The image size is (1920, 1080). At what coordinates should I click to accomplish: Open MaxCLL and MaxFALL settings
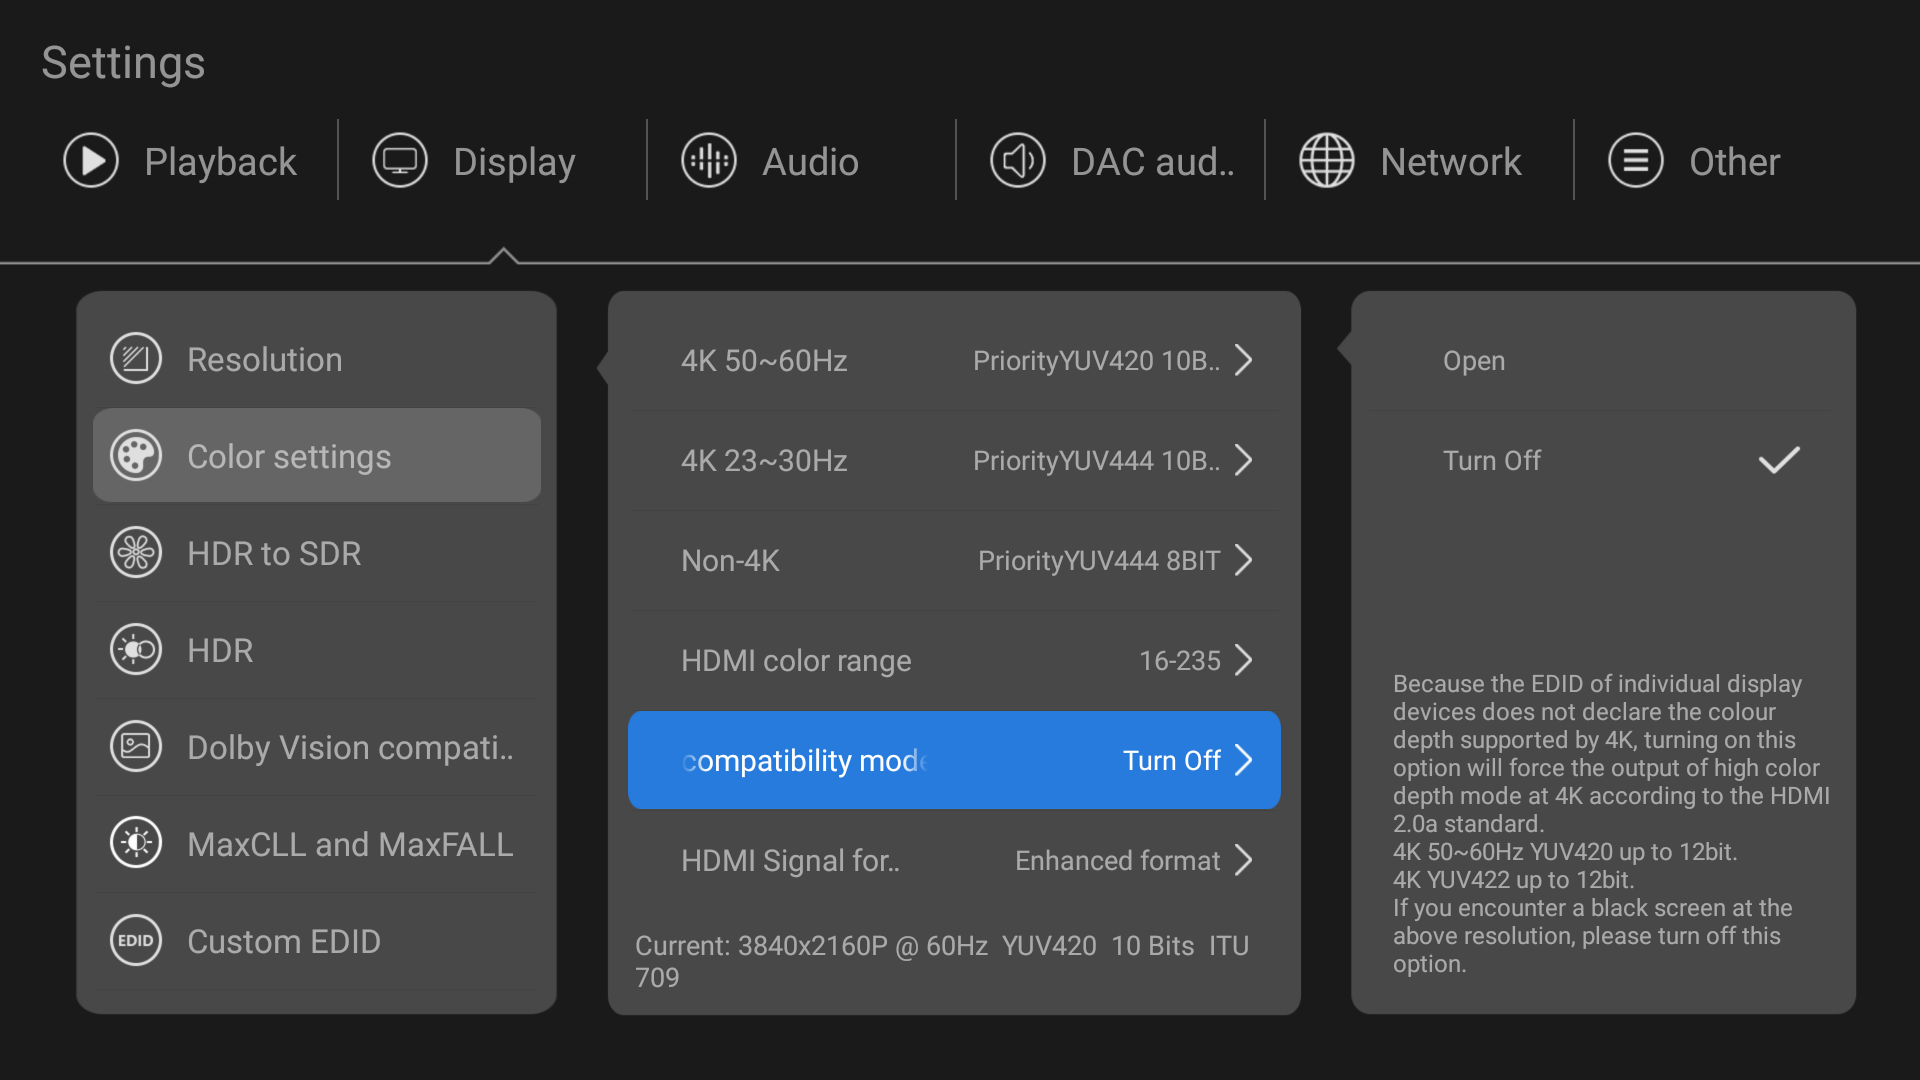click(x=317, y=844)
